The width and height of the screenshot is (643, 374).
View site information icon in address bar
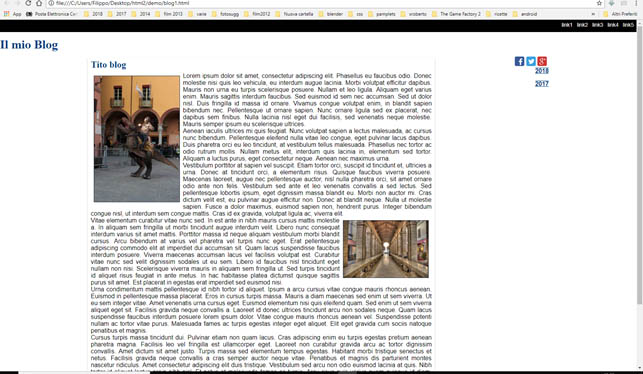[51, 3]
